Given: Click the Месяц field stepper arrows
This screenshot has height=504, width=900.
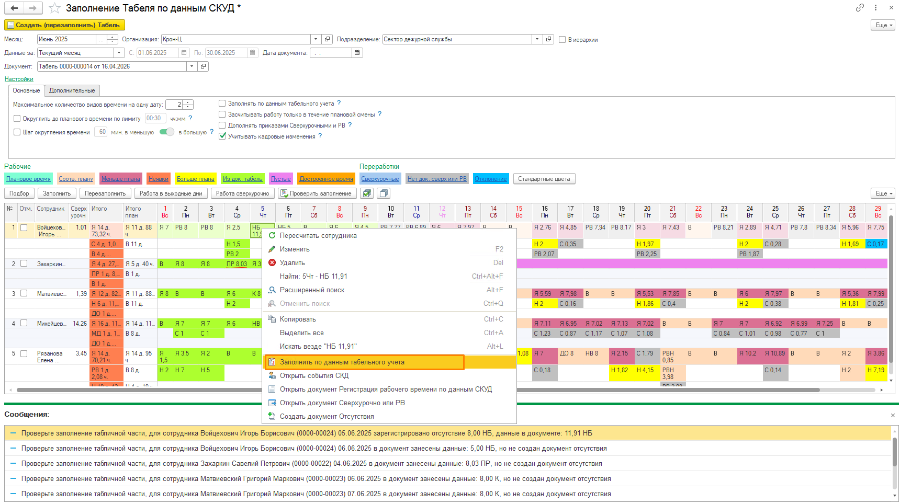Looking at the screenshot, I should (x=112, y=39).
